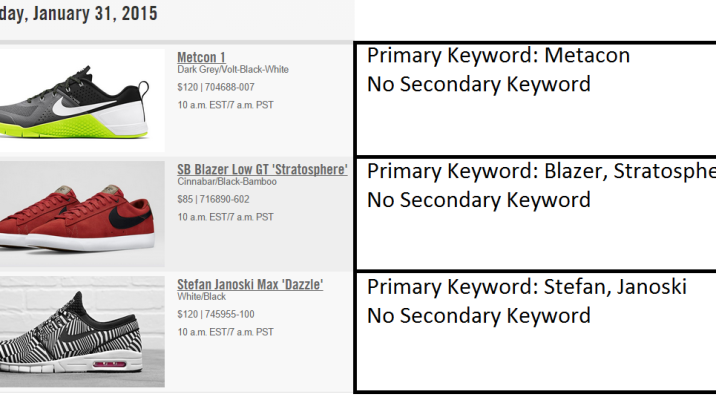Open the Metcon 1 product link
This screenshot has width=716, height=400.
(x=199, y=56)
